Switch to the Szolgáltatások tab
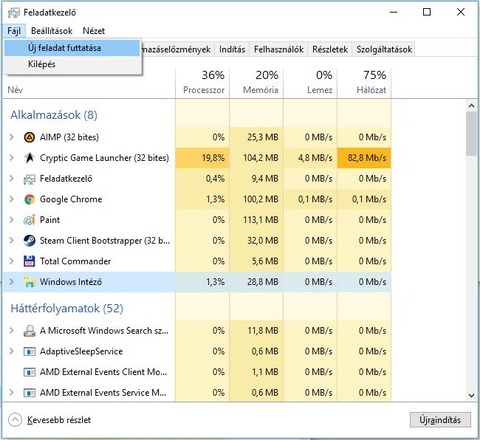The width and height of the screenshot is (480, 440). pyautogui.click(x=384, y=50)
